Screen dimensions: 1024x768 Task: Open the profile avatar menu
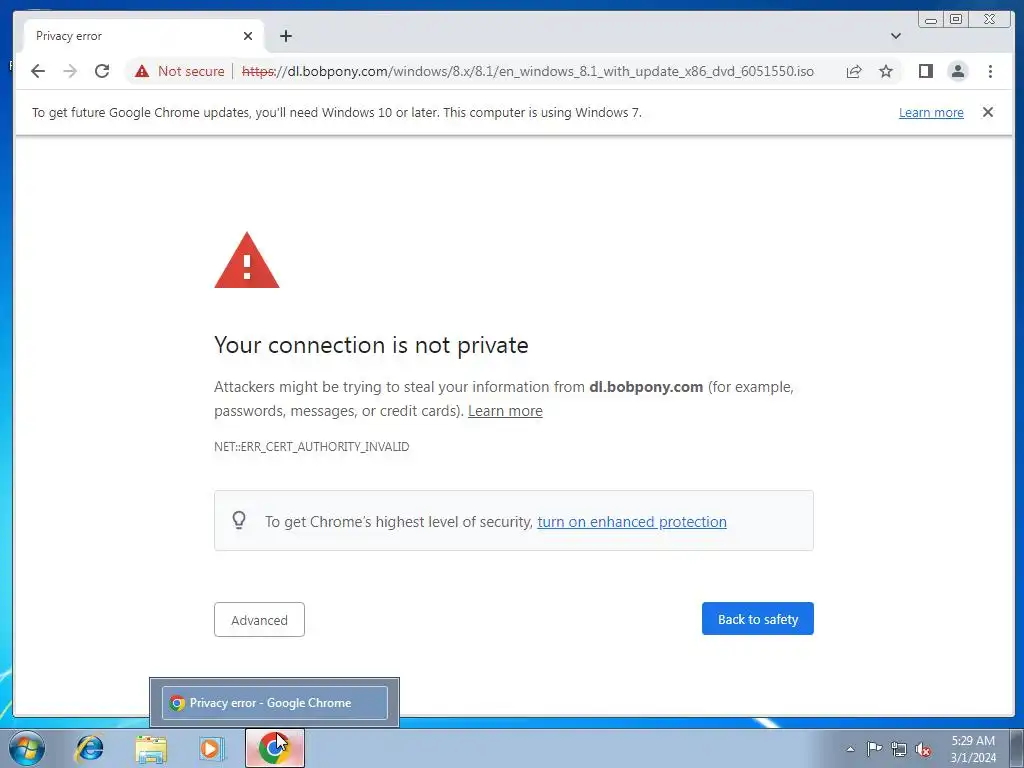point(957,71)
